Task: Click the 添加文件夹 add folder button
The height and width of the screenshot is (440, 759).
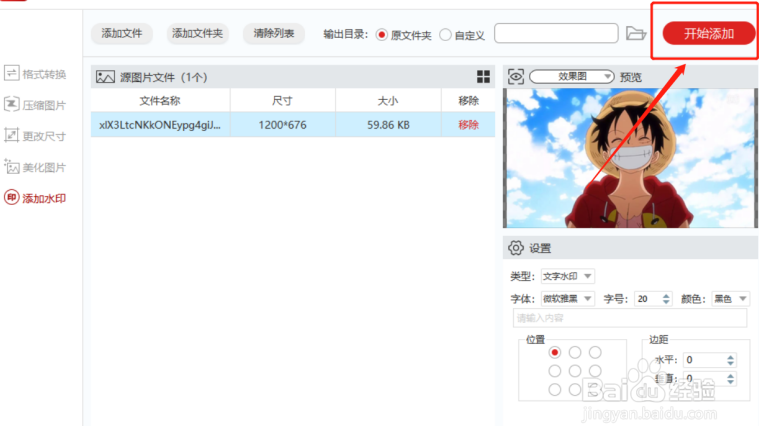Action: [x=197, y=33]
